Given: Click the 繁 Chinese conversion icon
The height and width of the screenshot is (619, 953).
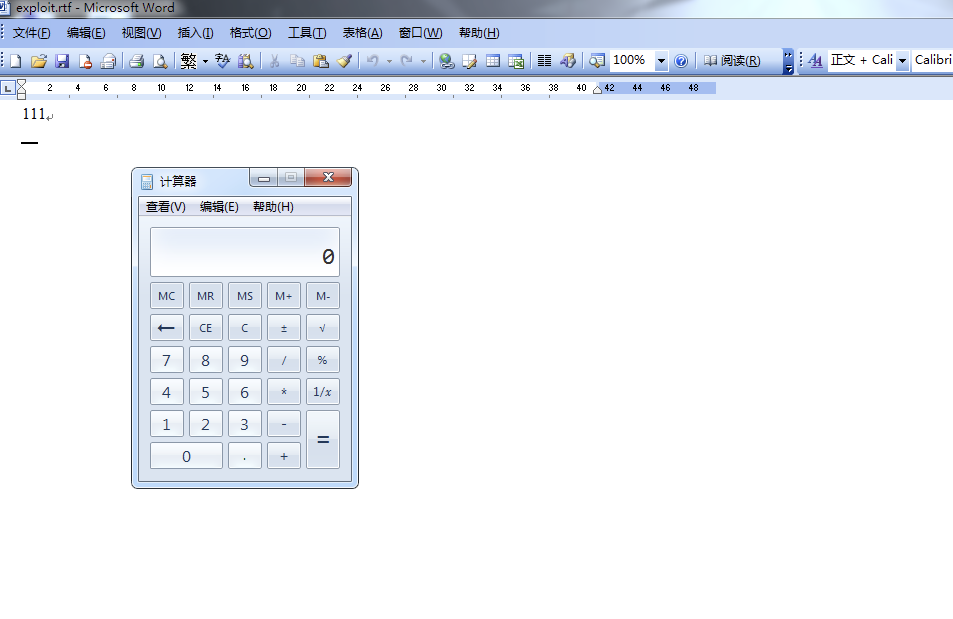Looking at the screenshot, I should [188, 61].
